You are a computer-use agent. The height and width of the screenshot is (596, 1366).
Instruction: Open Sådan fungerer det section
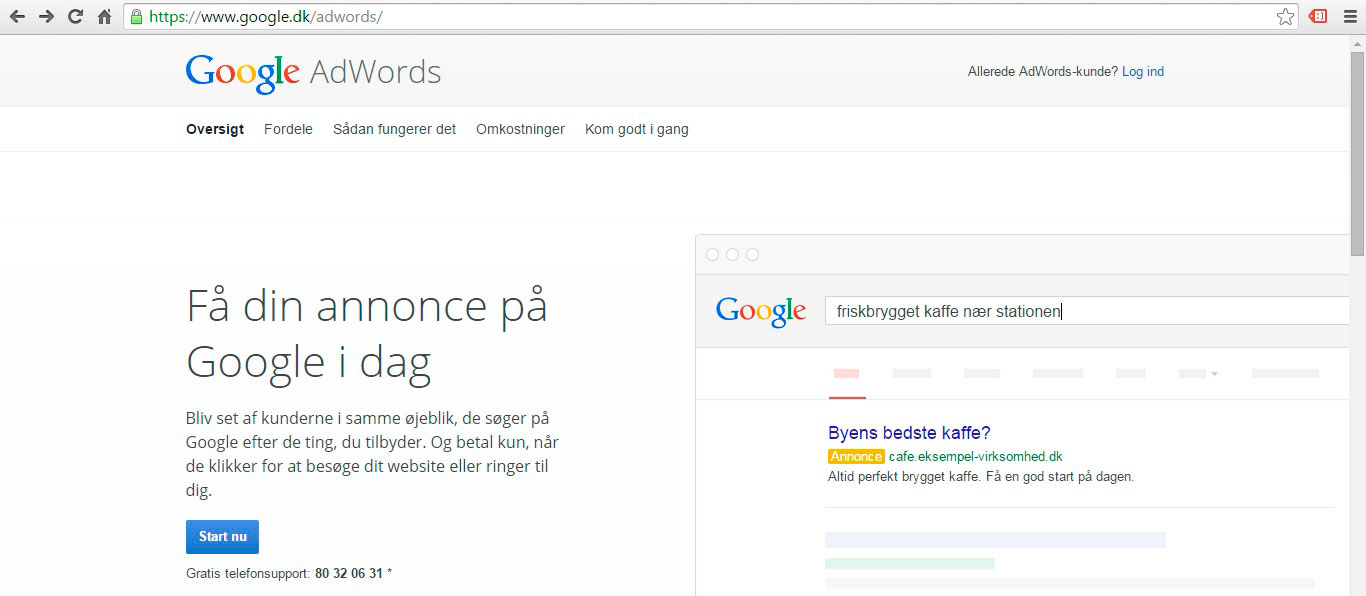(x=394, y=129)
